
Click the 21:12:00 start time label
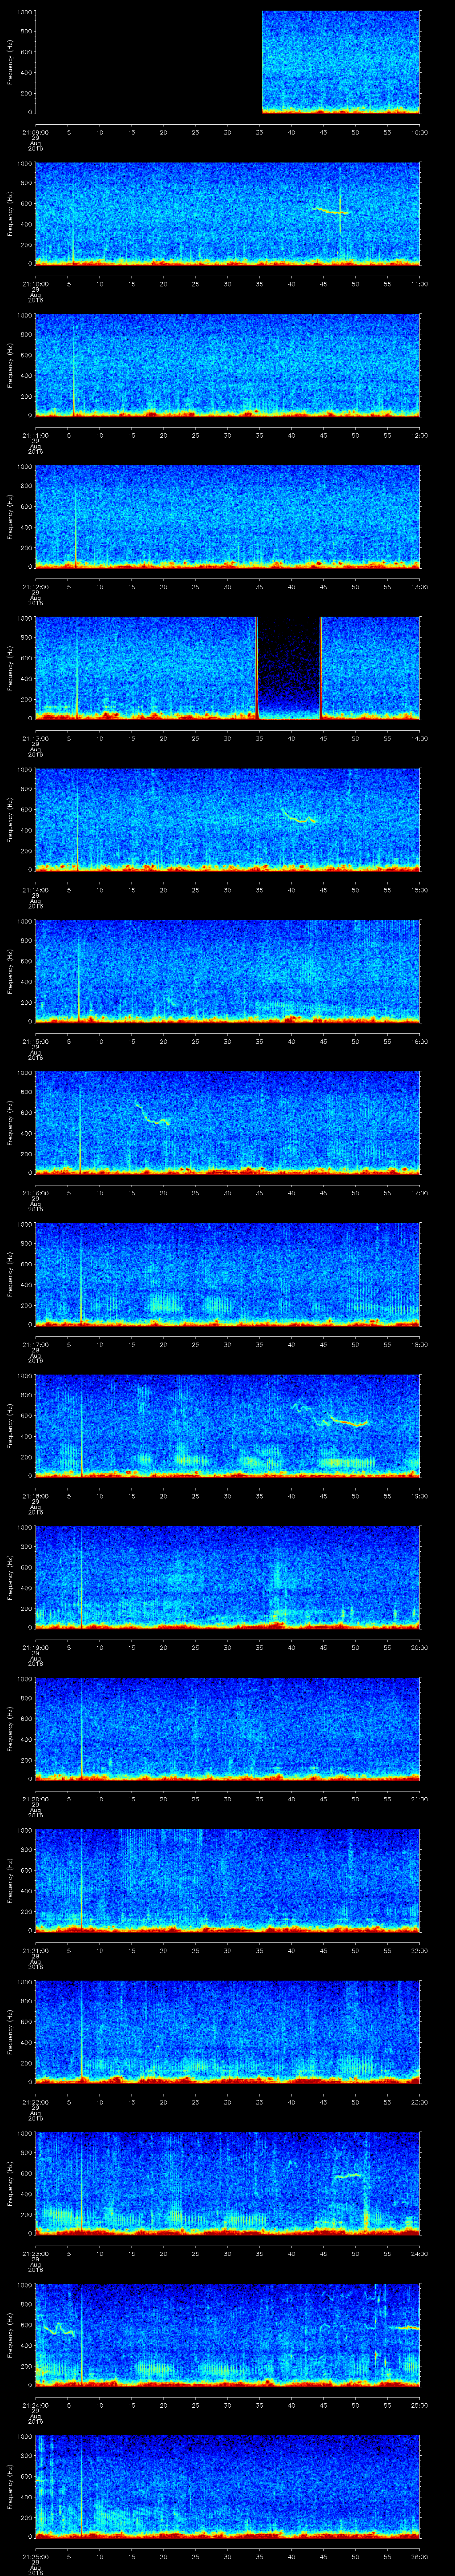click(35, 586)
